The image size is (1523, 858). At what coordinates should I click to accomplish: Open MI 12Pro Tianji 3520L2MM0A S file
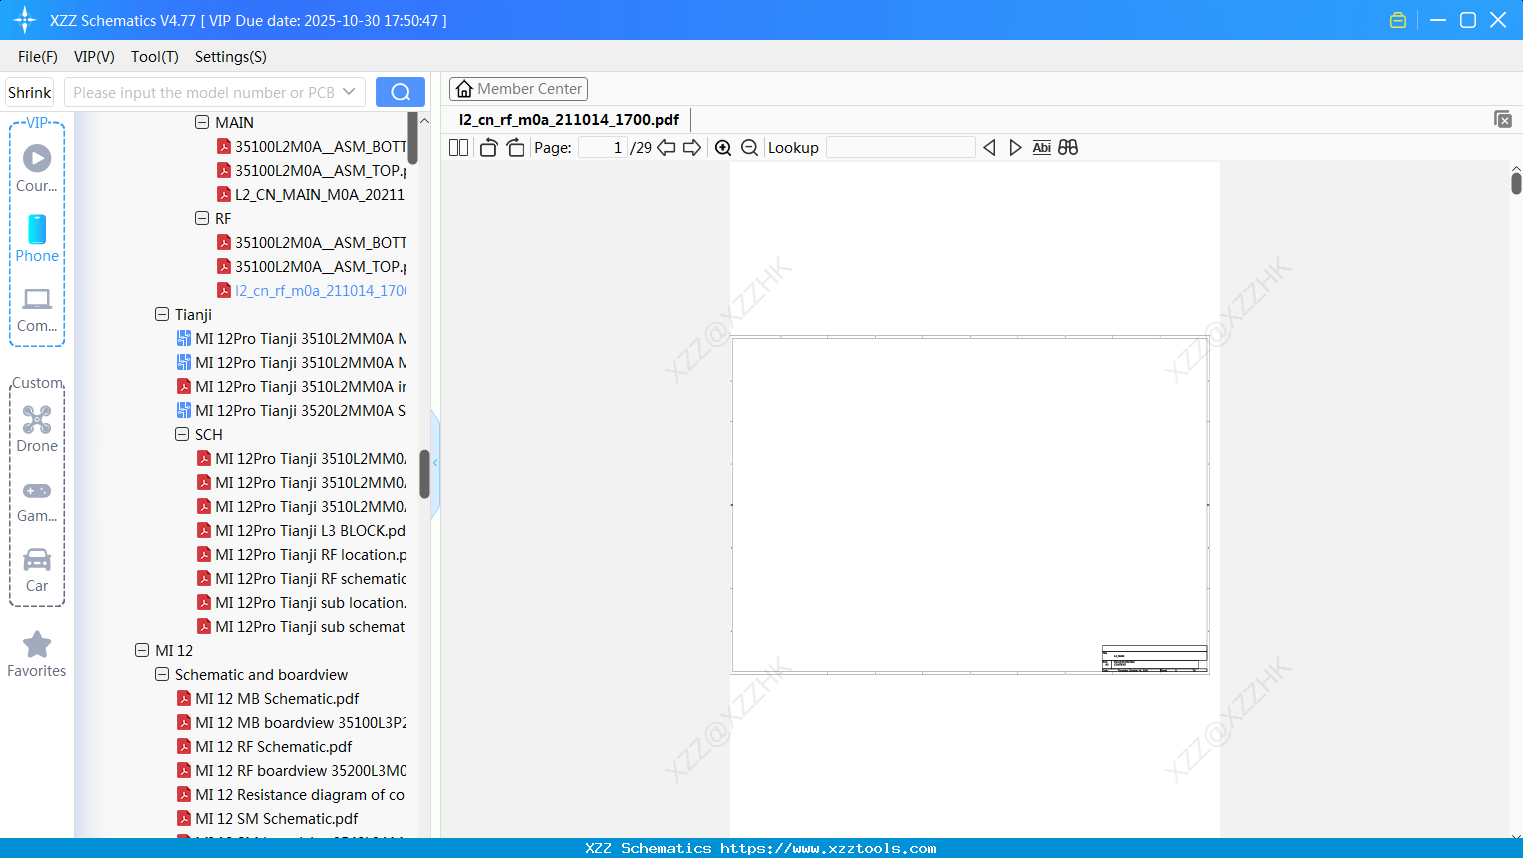pyautogui.click(x=290, y=410)
